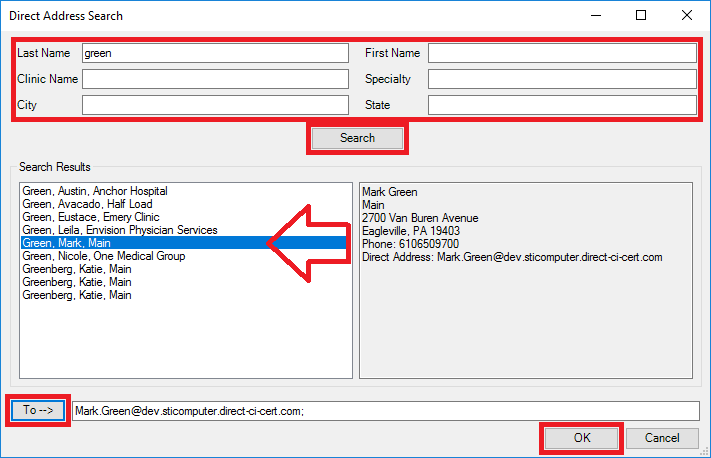711x458 pixels.
Task: Pick Green, Leila, Envision Physician Services
Action: tap(120, 230)
